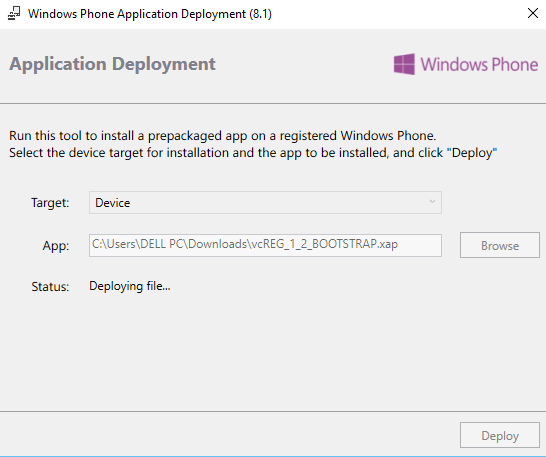Close the Application Deployment window
The width and height of the screenshot is (546, 457).
point(532,14)
